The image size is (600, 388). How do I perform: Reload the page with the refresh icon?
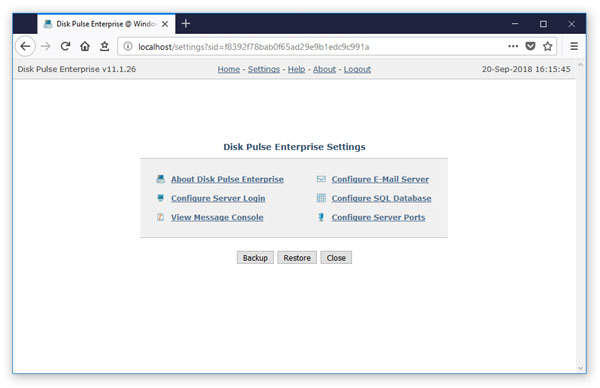pos(65,46)
